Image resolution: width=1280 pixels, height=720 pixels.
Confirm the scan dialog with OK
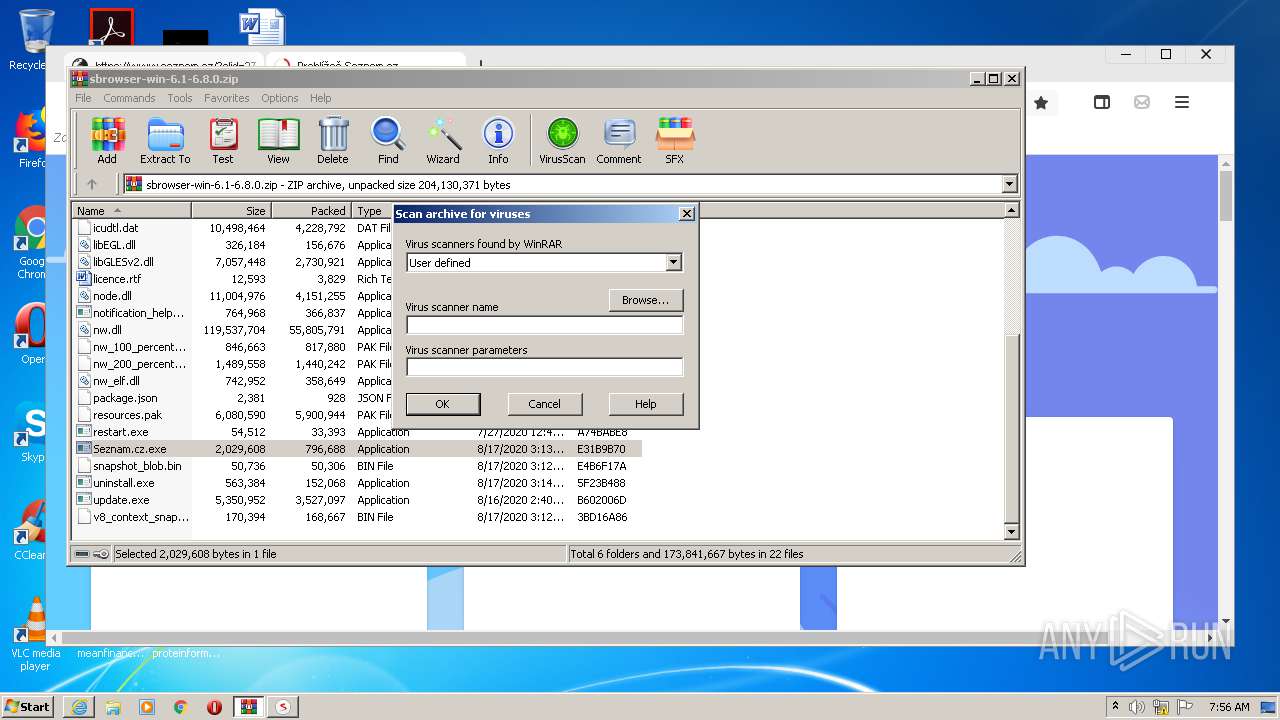[442, 404]
